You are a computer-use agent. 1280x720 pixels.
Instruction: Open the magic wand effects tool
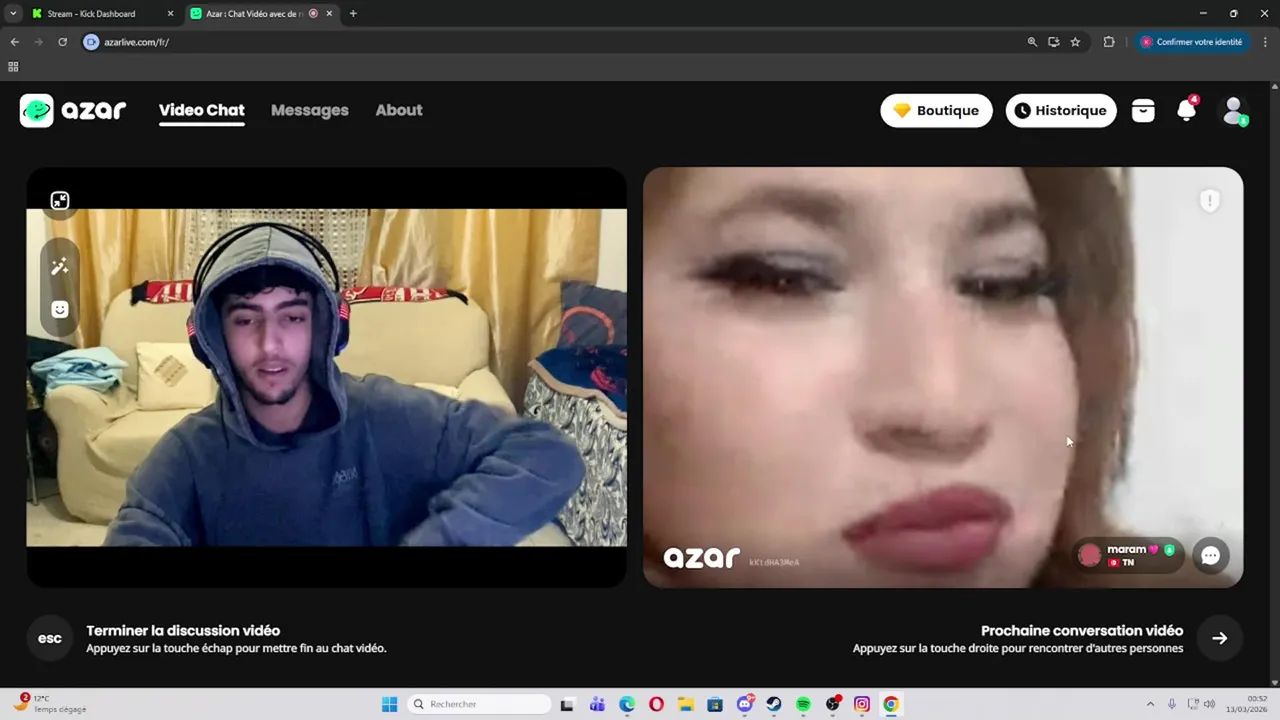point(60,266)
